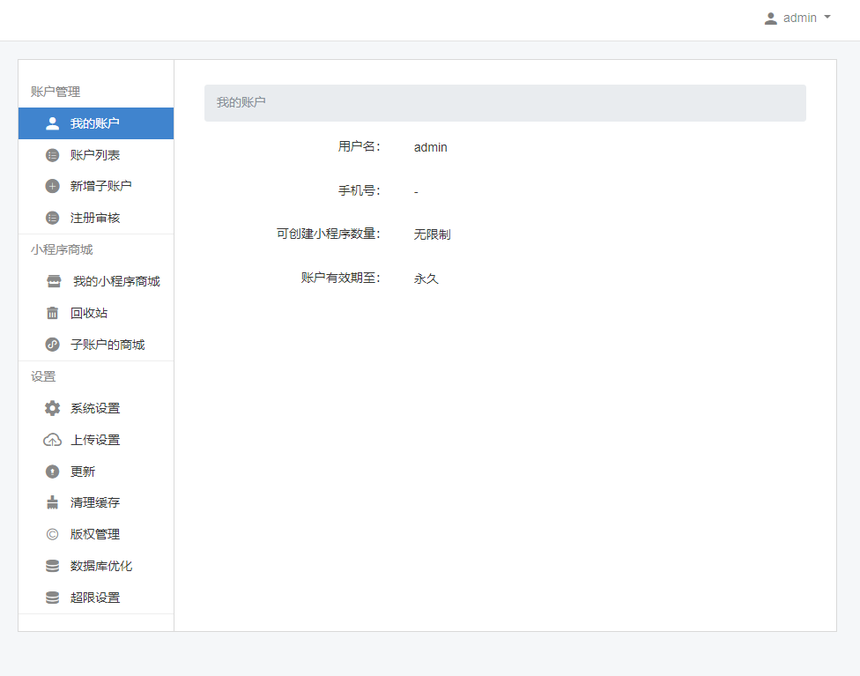Click the alert icon beside 更新
The image size is (860, 676).
53,471
